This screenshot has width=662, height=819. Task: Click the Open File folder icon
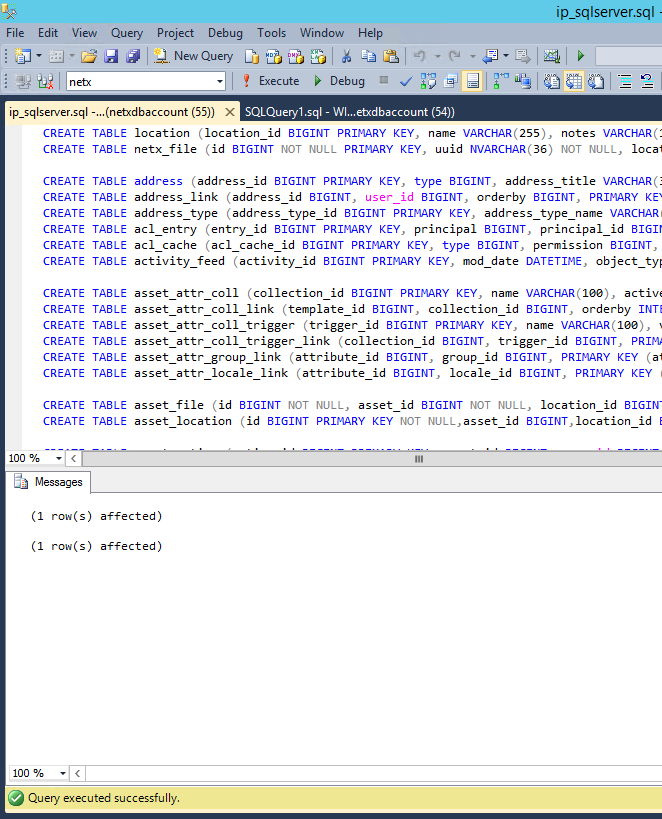[89, 56]
